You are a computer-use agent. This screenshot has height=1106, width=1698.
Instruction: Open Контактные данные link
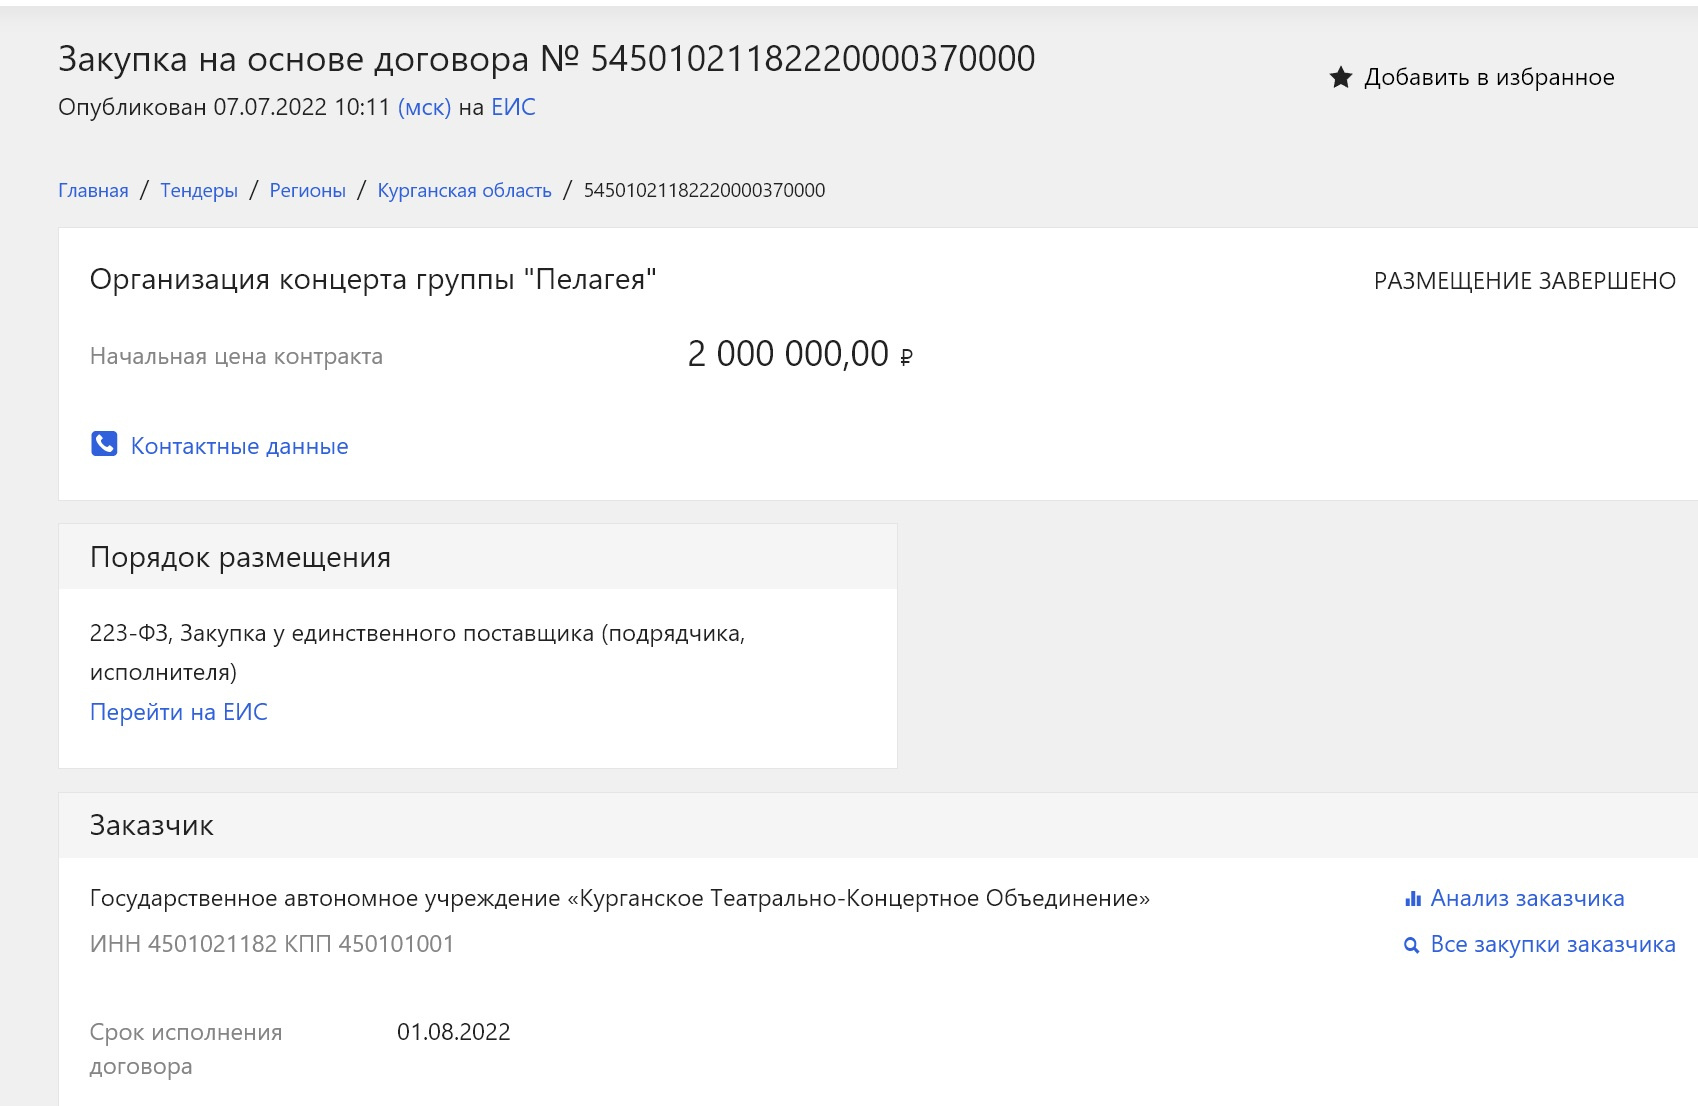(240, 446)
